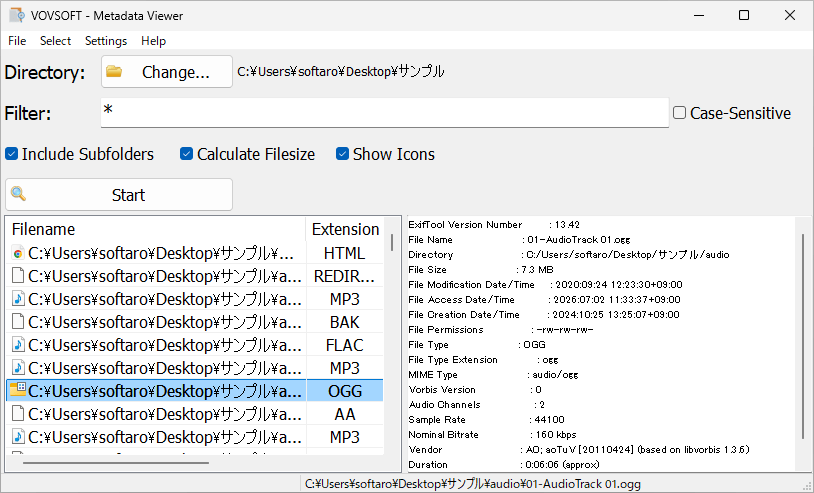Screen dimensions: 814x493
Task: Click the status bar file path
Action: 472,484
